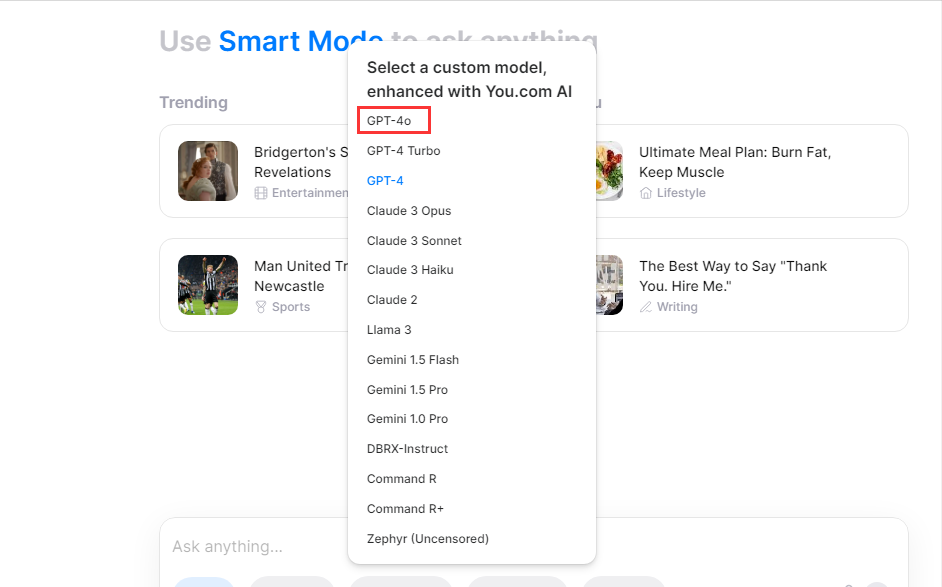Select Zephyr (Uncensored) model
This screenshot has width=942, height=587.
tap(427, 539)
